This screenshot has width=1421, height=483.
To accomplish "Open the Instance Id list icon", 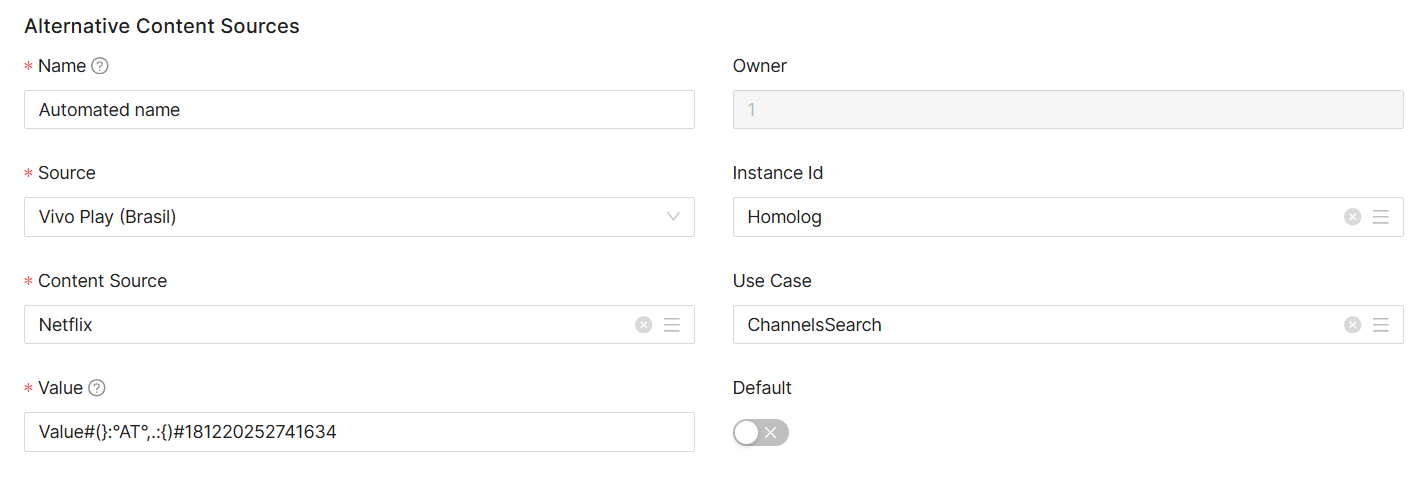I will (x=1381, y=217).
